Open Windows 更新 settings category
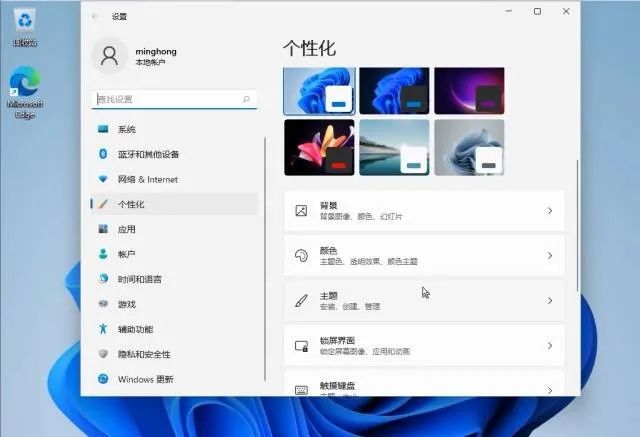The height and width of the screenshot is (437, 640). pos(175,379)
